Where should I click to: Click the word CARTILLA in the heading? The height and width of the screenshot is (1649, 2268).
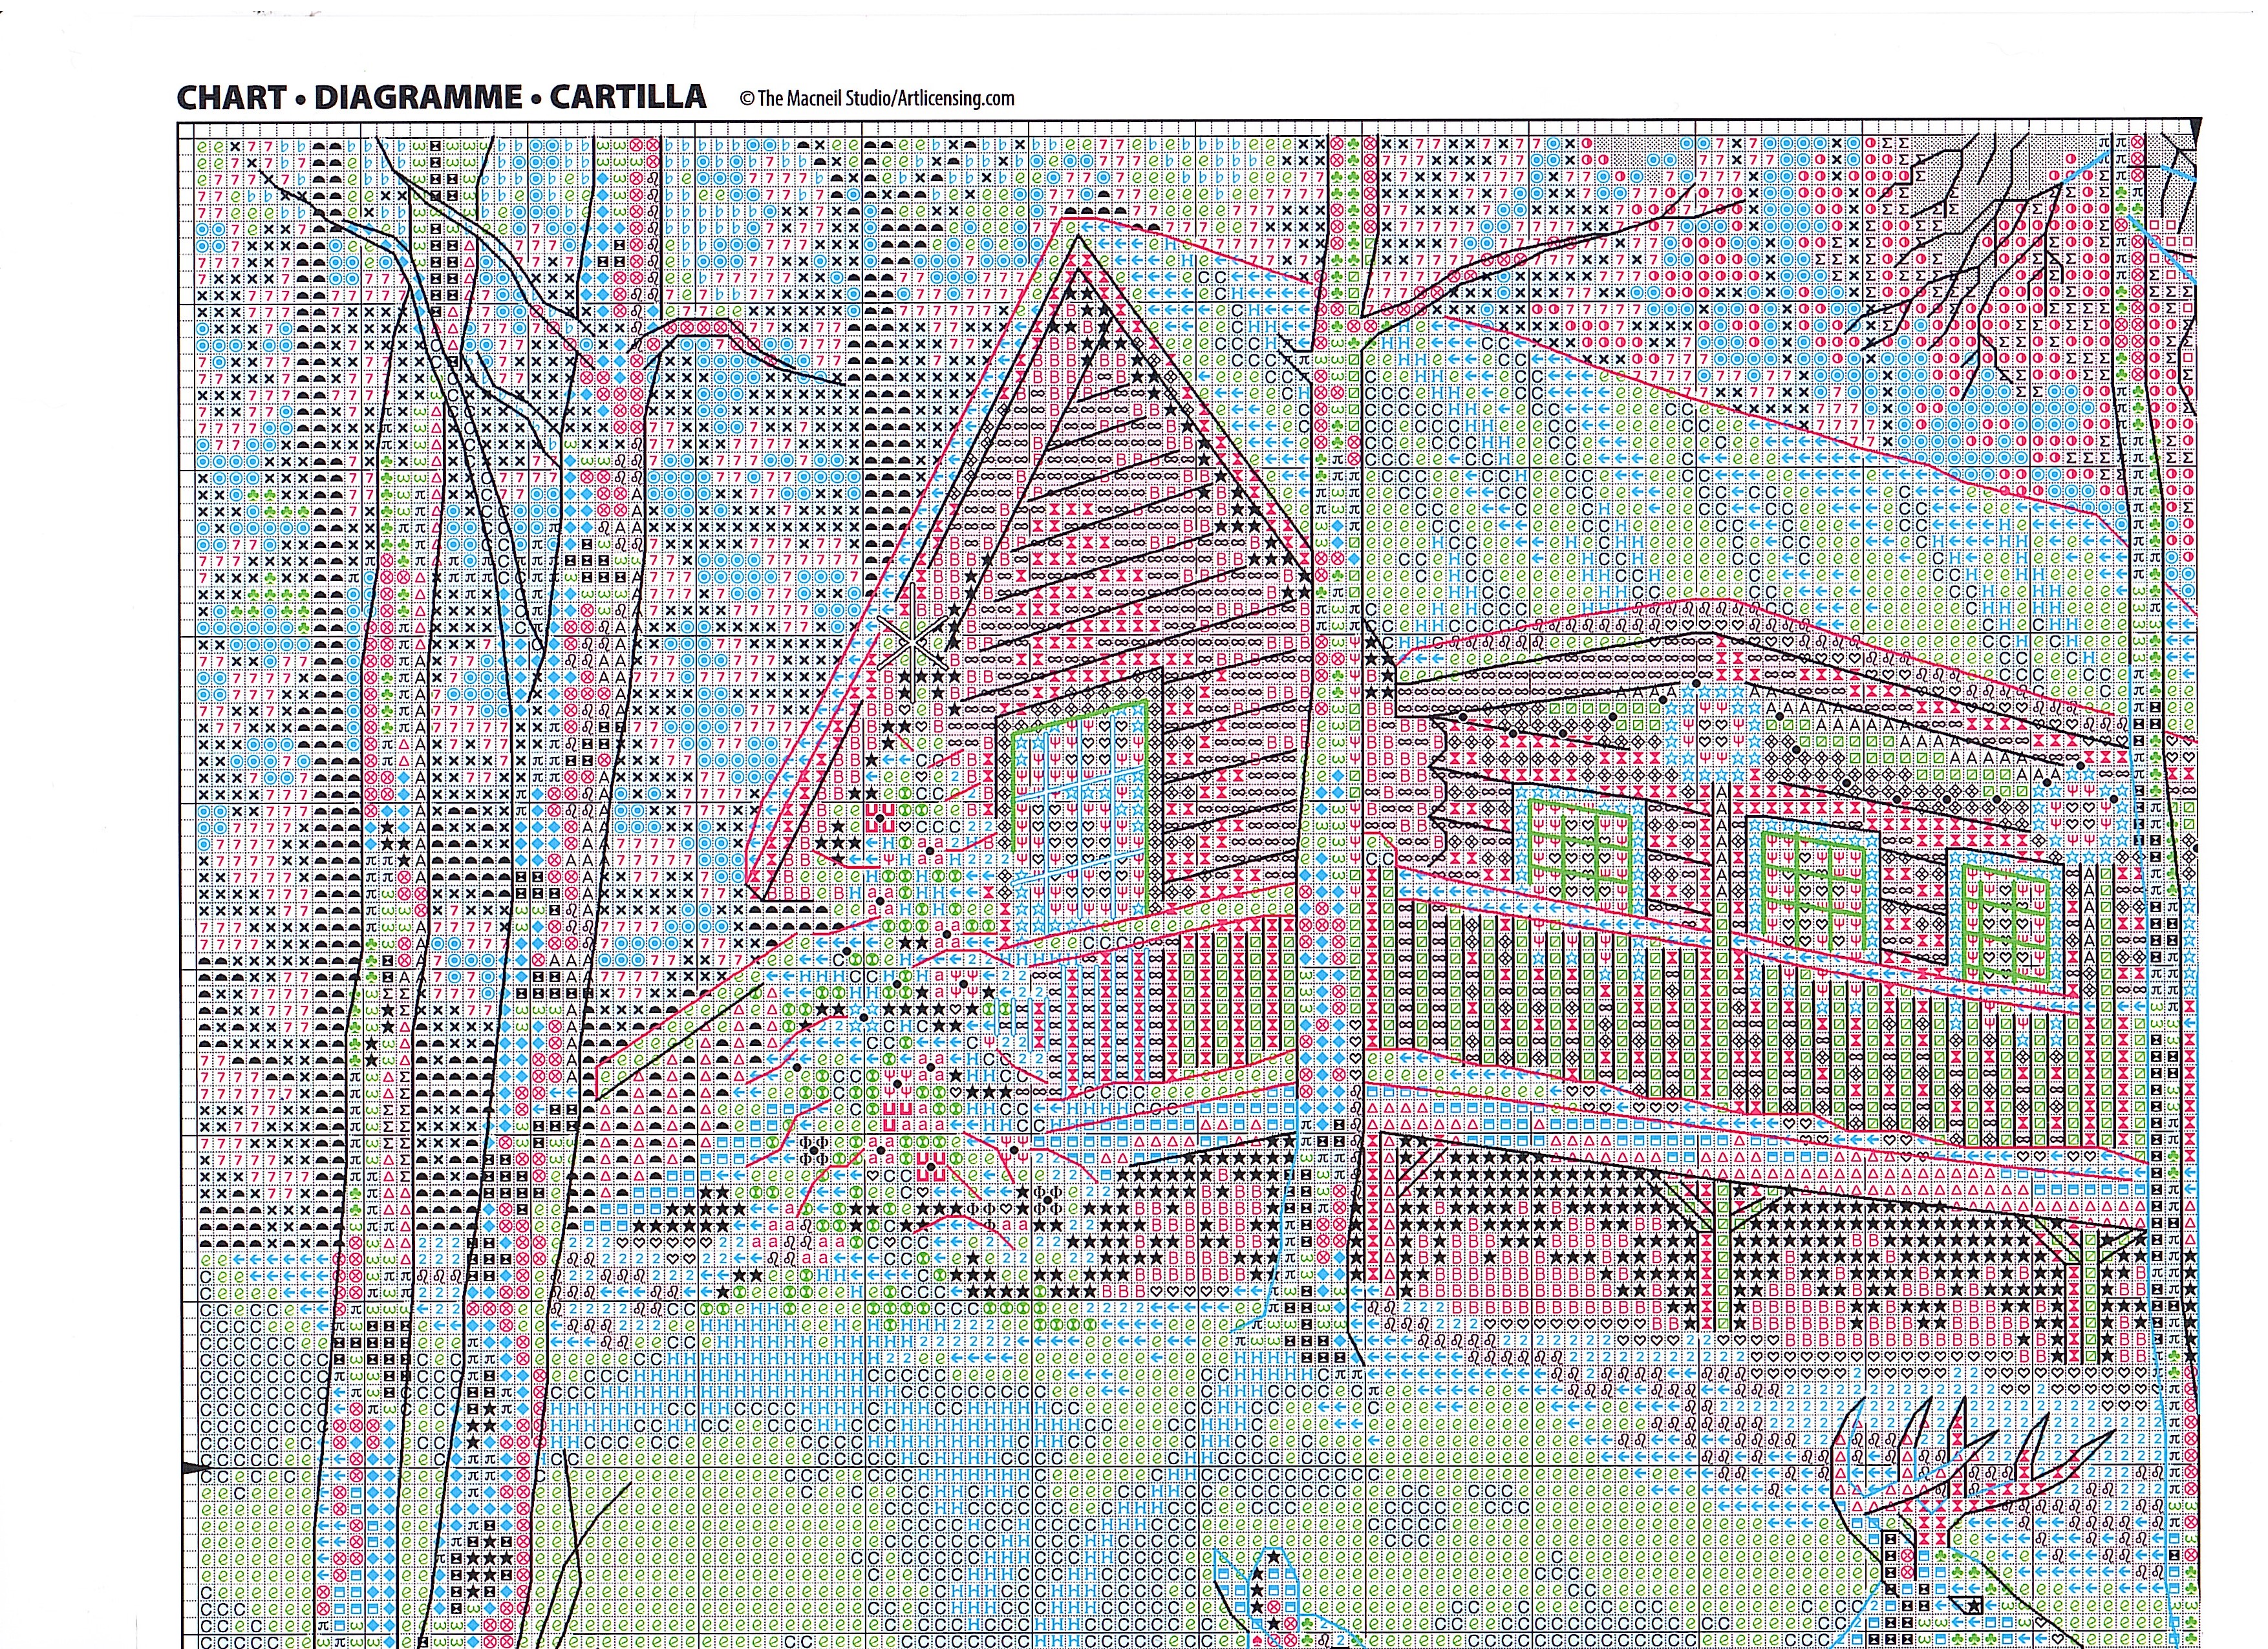click(628, 97)
